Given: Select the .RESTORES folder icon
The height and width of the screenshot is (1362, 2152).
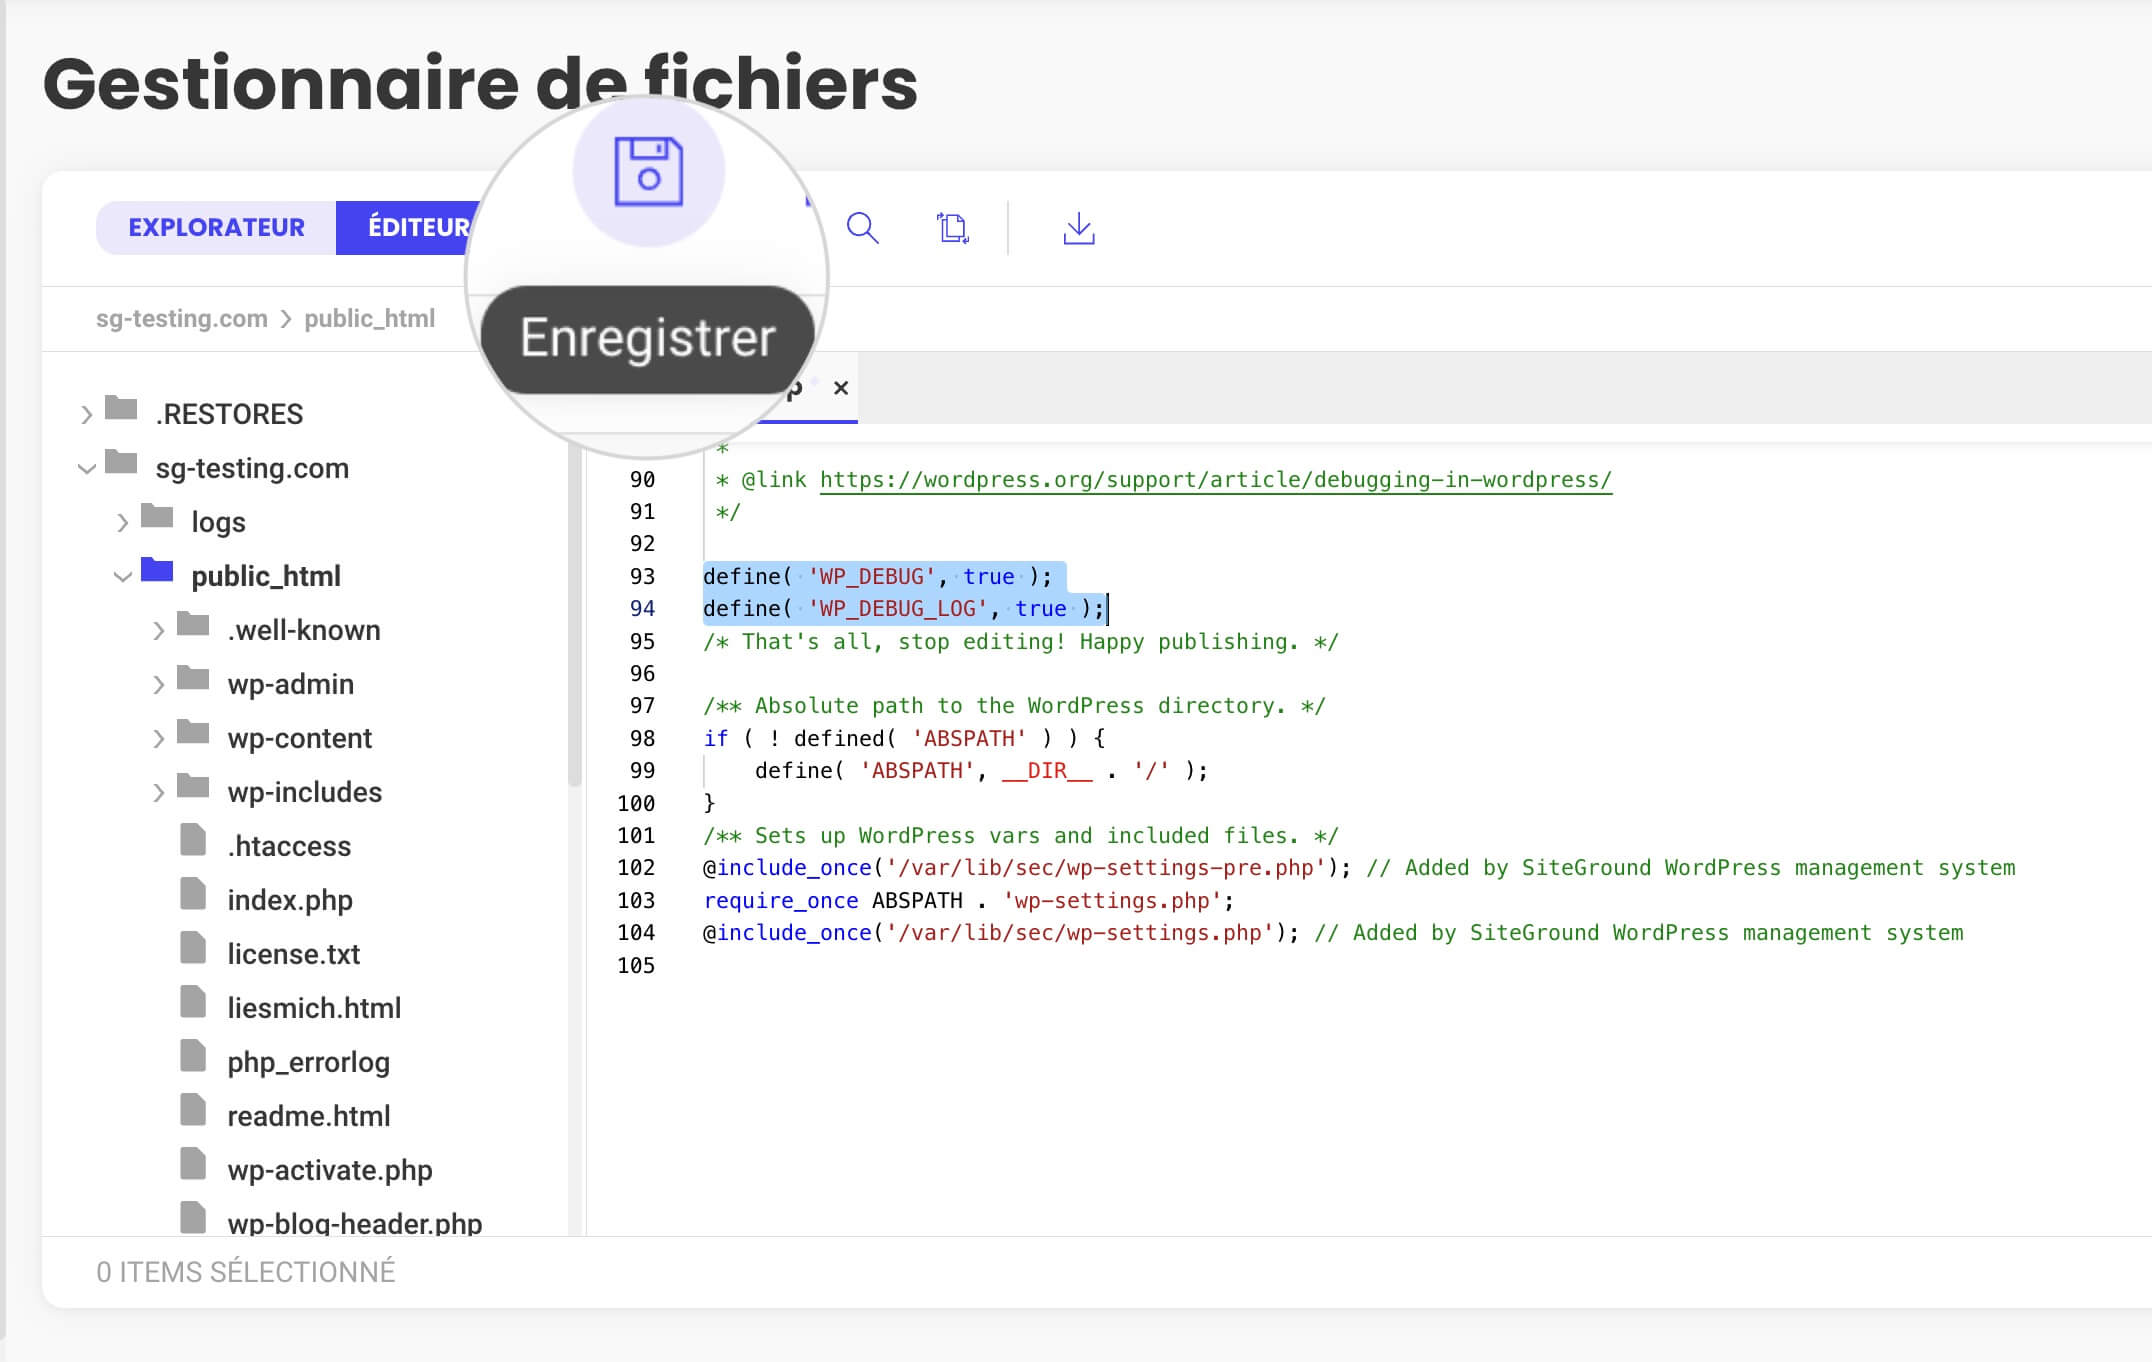Looking at the screenshot, I should tap(121, 408).
